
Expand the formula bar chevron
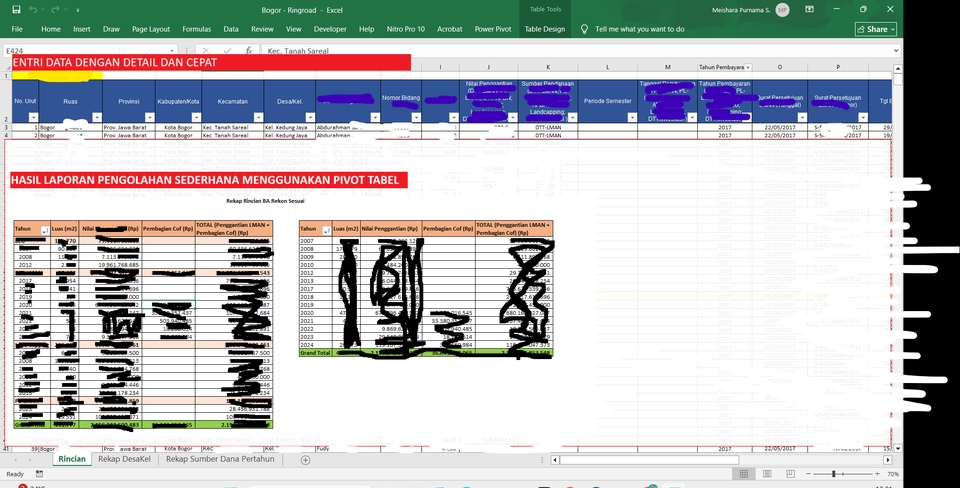[896, 51]
